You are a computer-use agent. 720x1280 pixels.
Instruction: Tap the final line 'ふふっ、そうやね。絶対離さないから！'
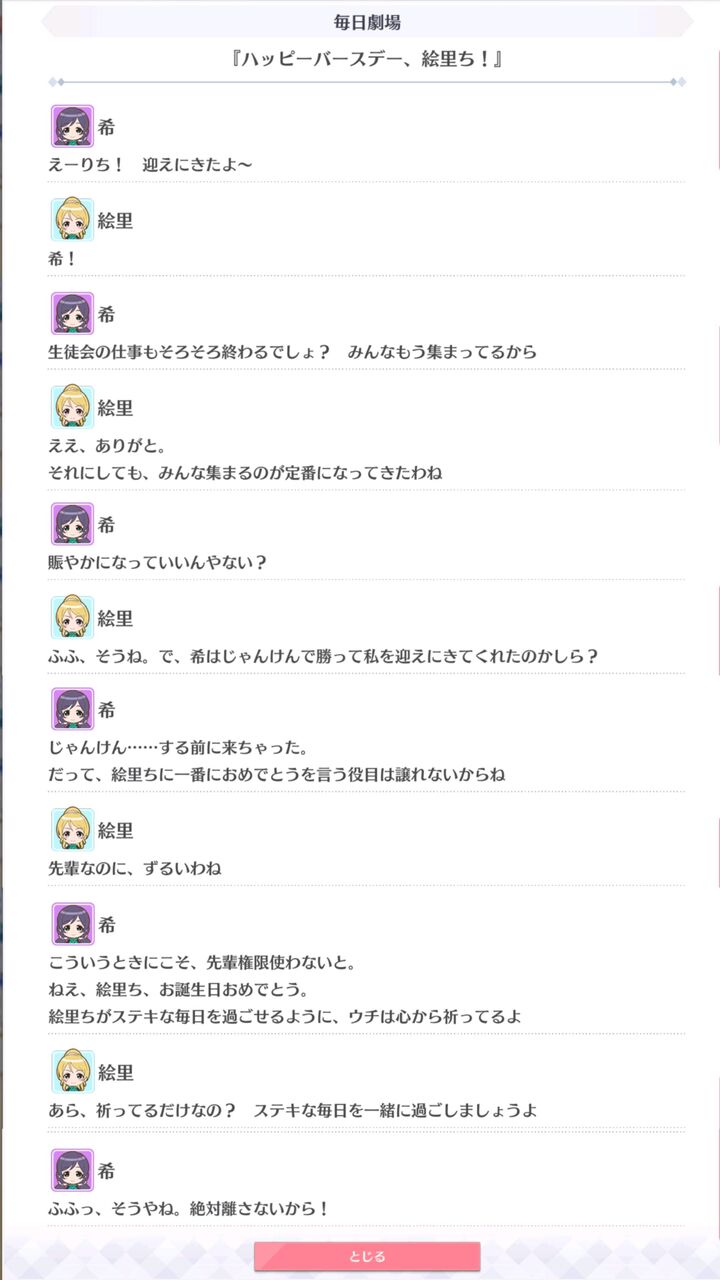(x=189, y=1208)
